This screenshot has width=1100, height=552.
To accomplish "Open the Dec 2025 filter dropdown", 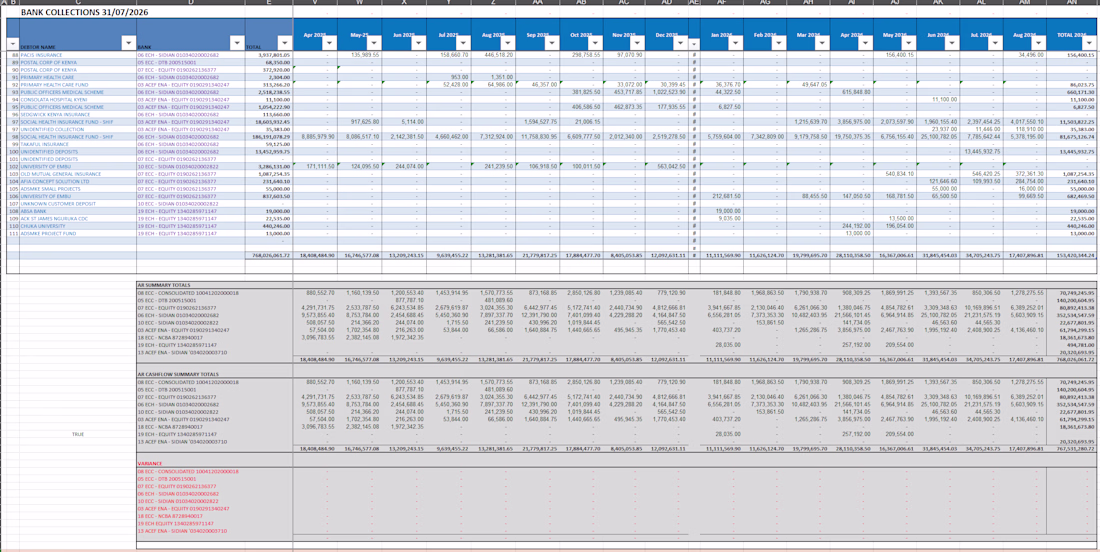I will [681, 43].
